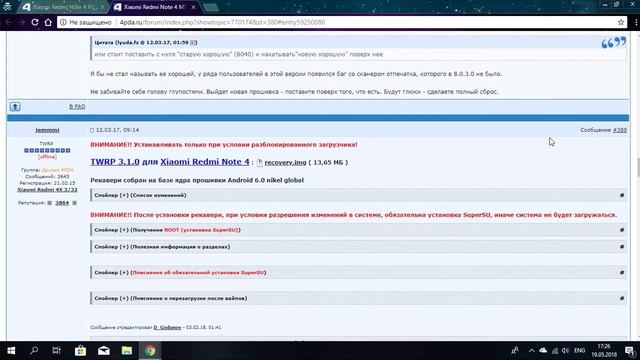The width and height of the screenshot is (640, 360).
Task: Click the file icon beside recovery.img
Action: point(260,162)
